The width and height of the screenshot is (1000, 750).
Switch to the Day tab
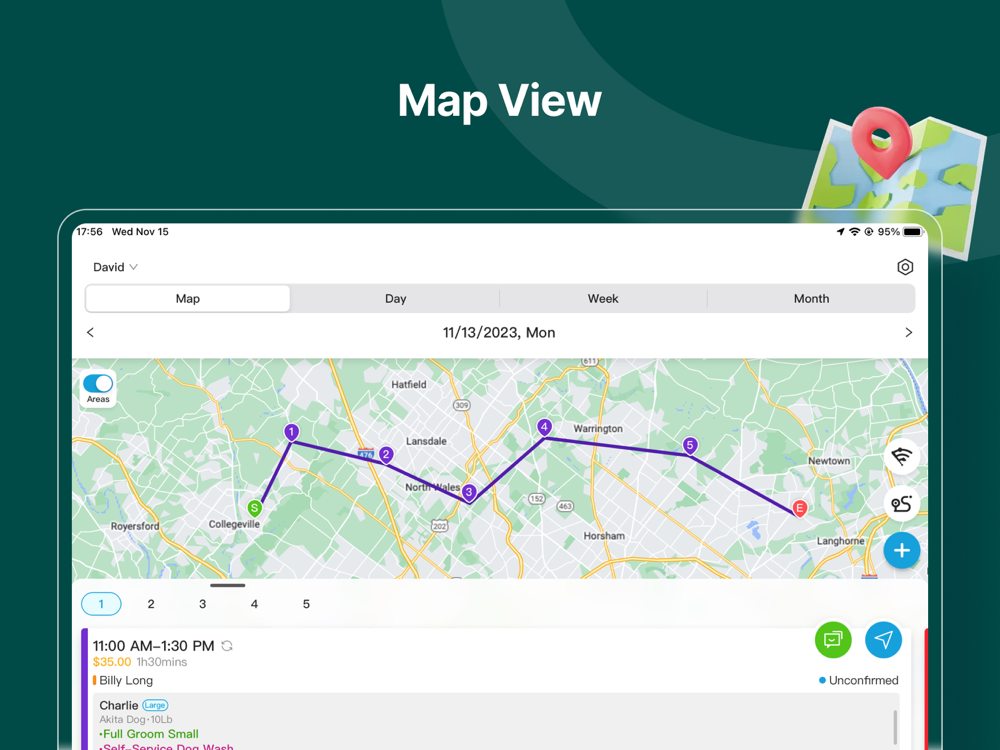click(x=395, y=298)
